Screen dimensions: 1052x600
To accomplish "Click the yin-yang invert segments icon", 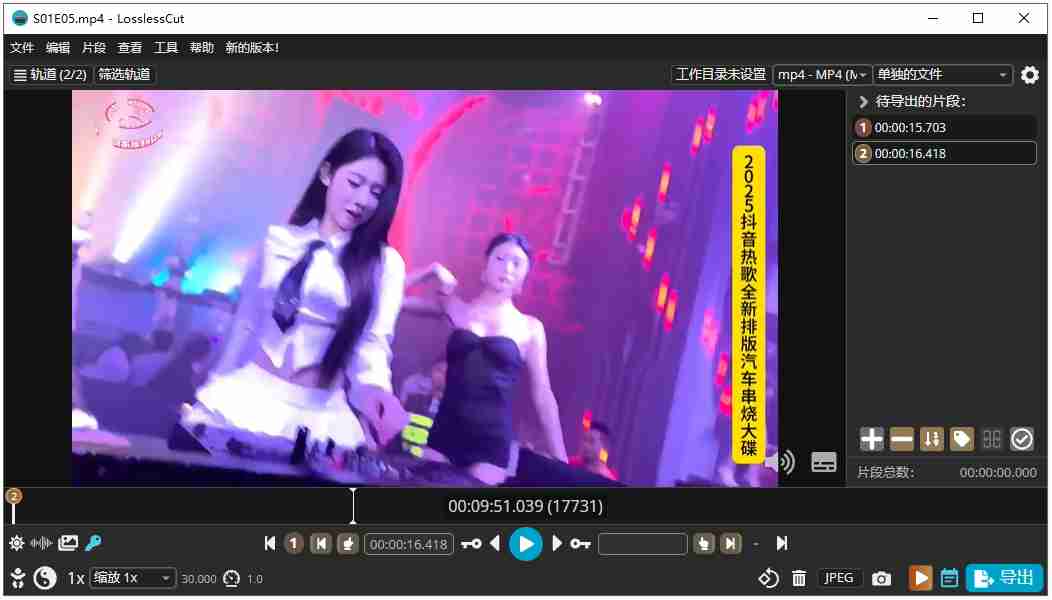I will (x=45, y=578).
